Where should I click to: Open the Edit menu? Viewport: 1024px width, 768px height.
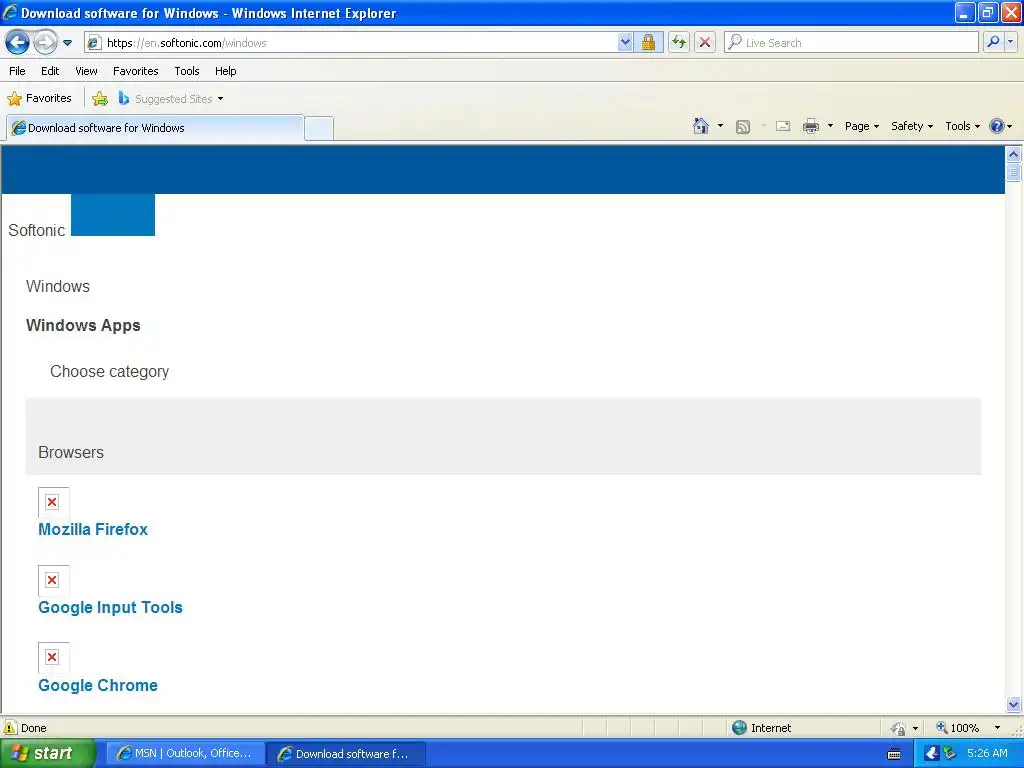point(50,71)
